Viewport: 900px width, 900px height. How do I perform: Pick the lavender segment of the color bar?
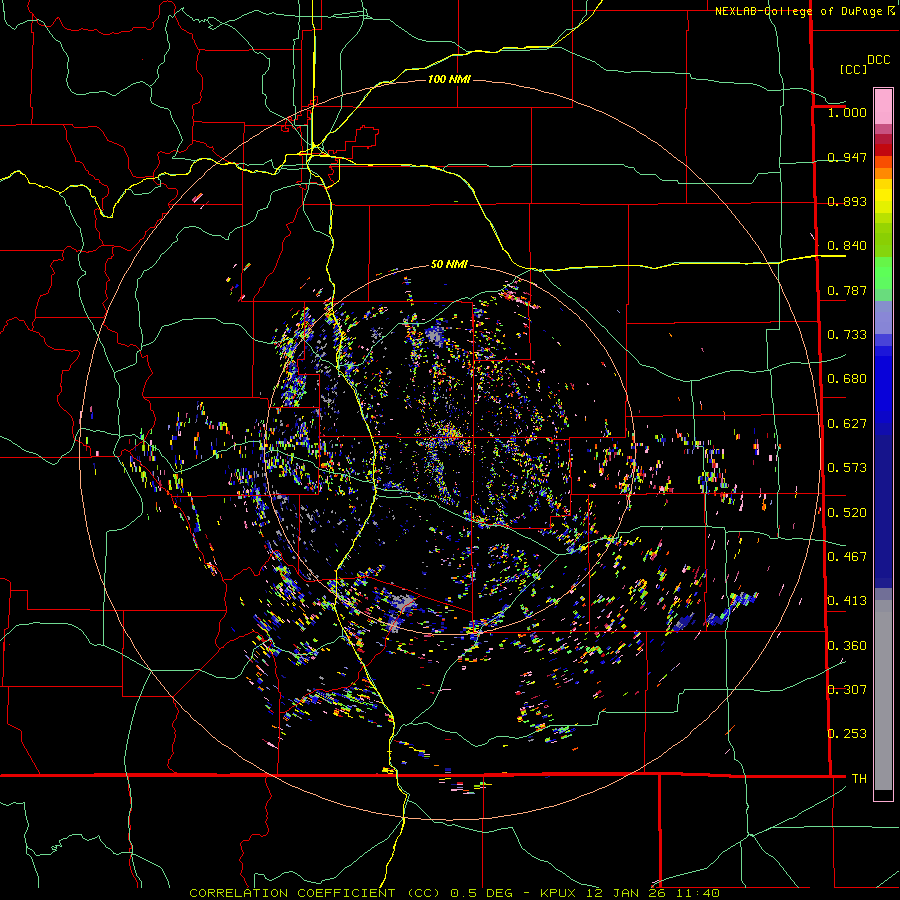883,317
